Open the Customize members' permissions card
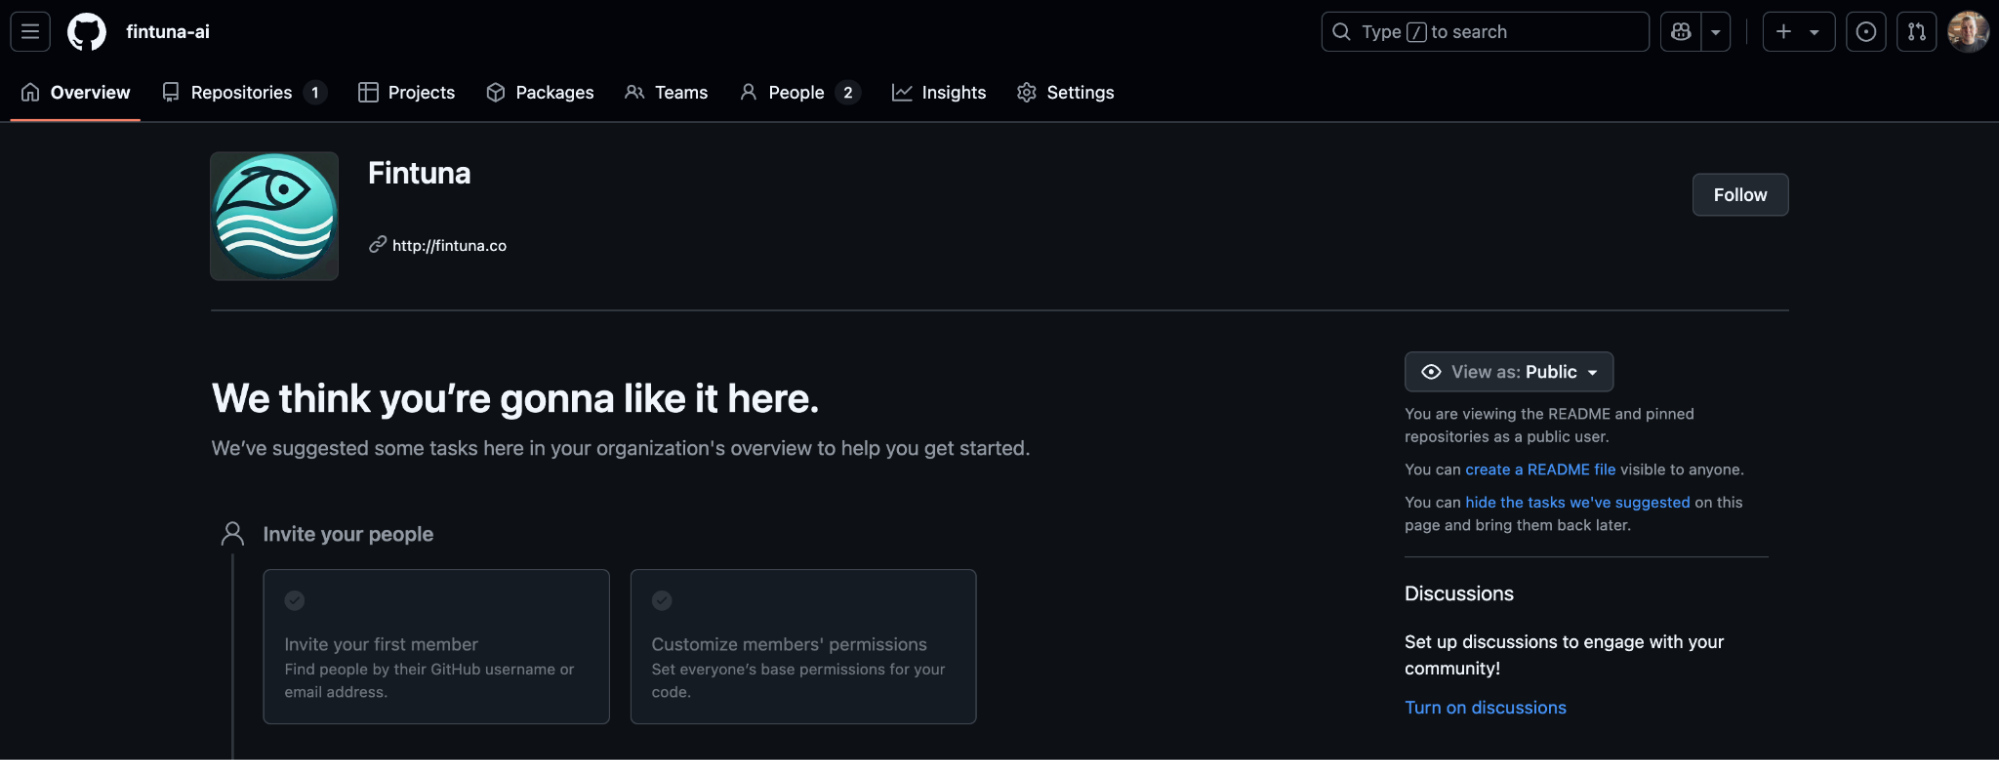1999x761 pixels. [x=803, y=647]
